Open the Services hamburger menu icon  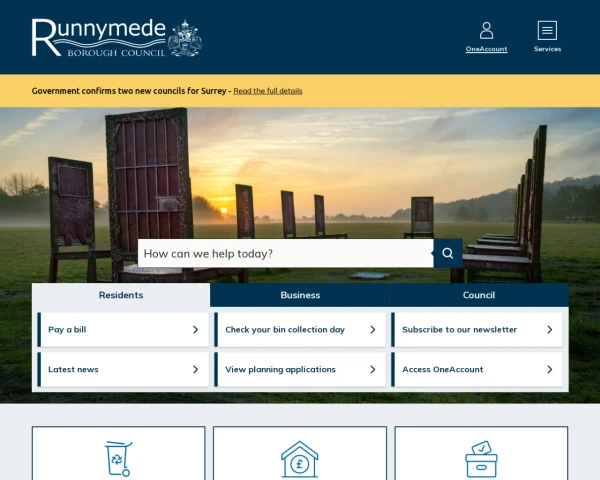click(547, 30)
